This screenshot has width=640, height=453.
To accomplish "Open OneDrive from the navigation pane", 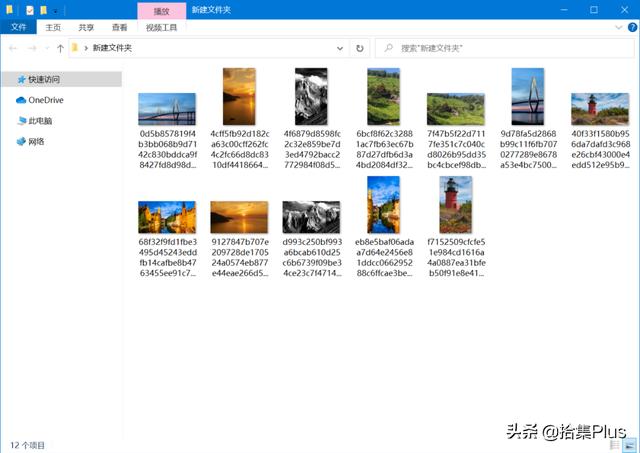I will [44, 100].
